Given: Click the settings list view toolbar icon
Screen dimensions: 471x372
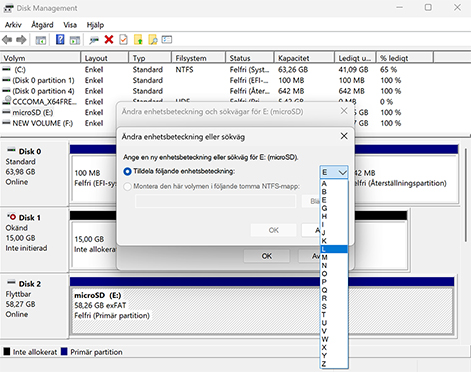Looking at the screenshot, I should (167, 40).
